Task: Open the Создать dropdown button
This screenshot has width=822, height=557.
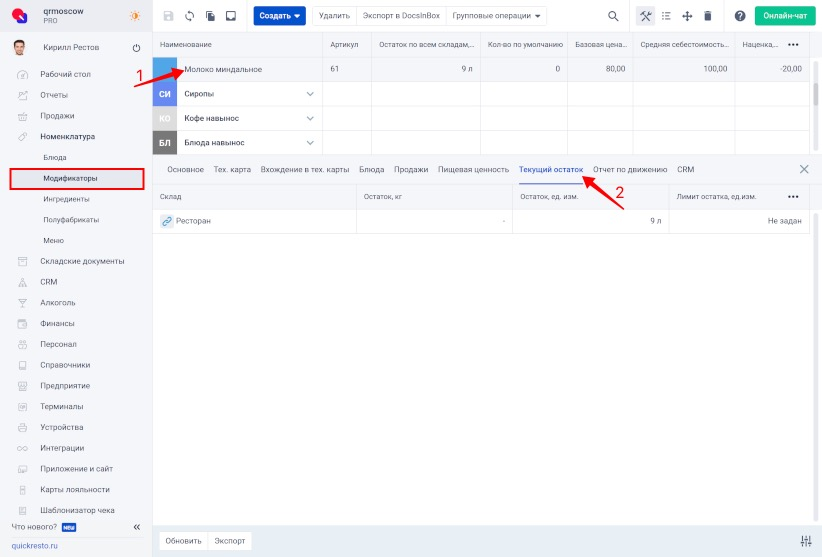Action: pos(279,16)
